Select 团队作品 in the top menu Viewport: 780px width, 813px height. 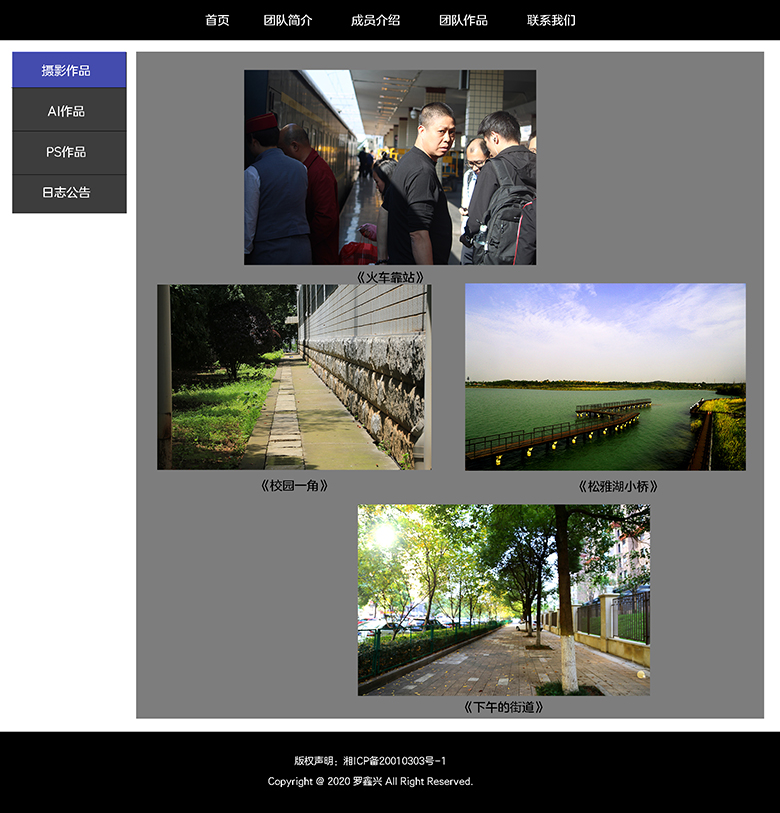point(463,20)
